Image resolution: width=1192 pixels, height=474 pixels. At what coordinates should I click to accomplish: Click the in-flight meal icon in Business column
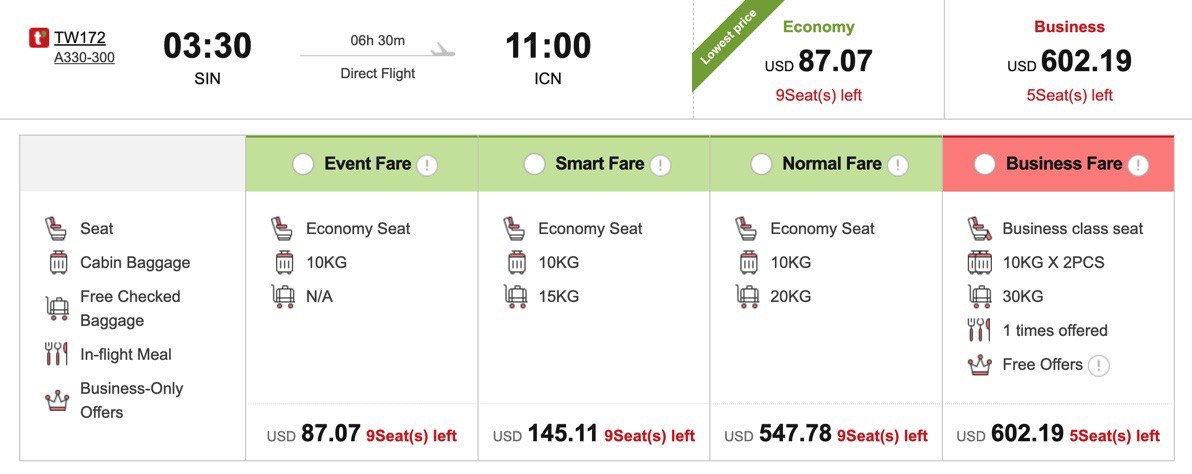[980, 330]
